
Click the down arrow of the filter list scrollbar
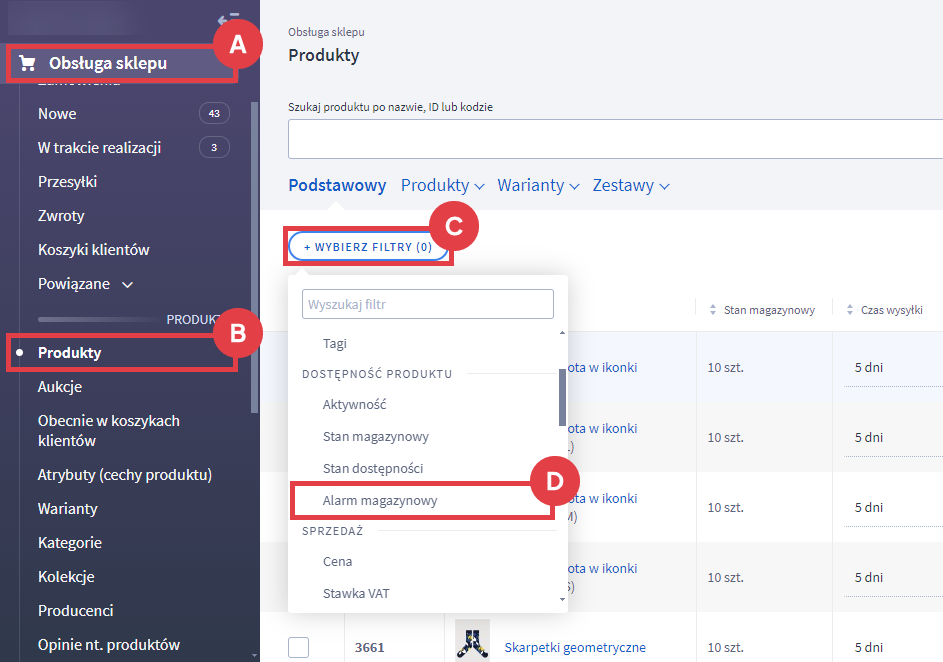(562, 600)
